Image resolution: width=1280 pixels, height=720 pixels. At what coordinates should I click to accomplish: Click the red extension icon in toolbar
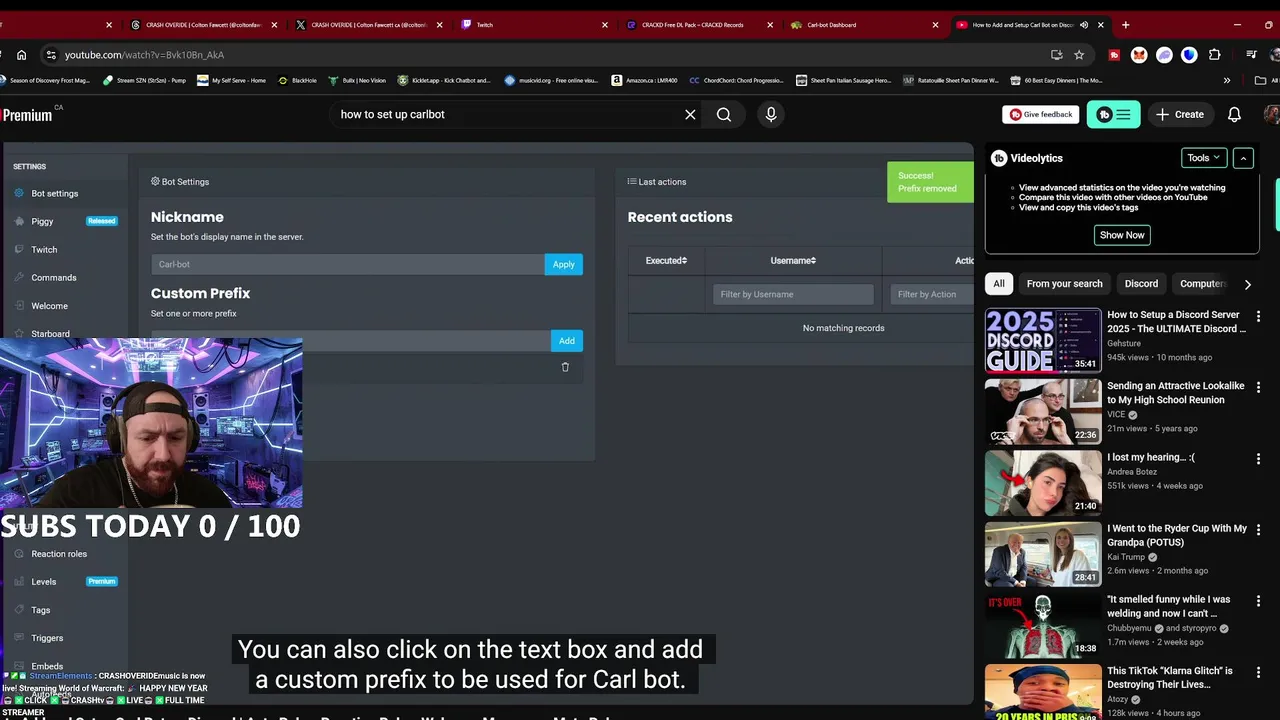click(1114, 55)
